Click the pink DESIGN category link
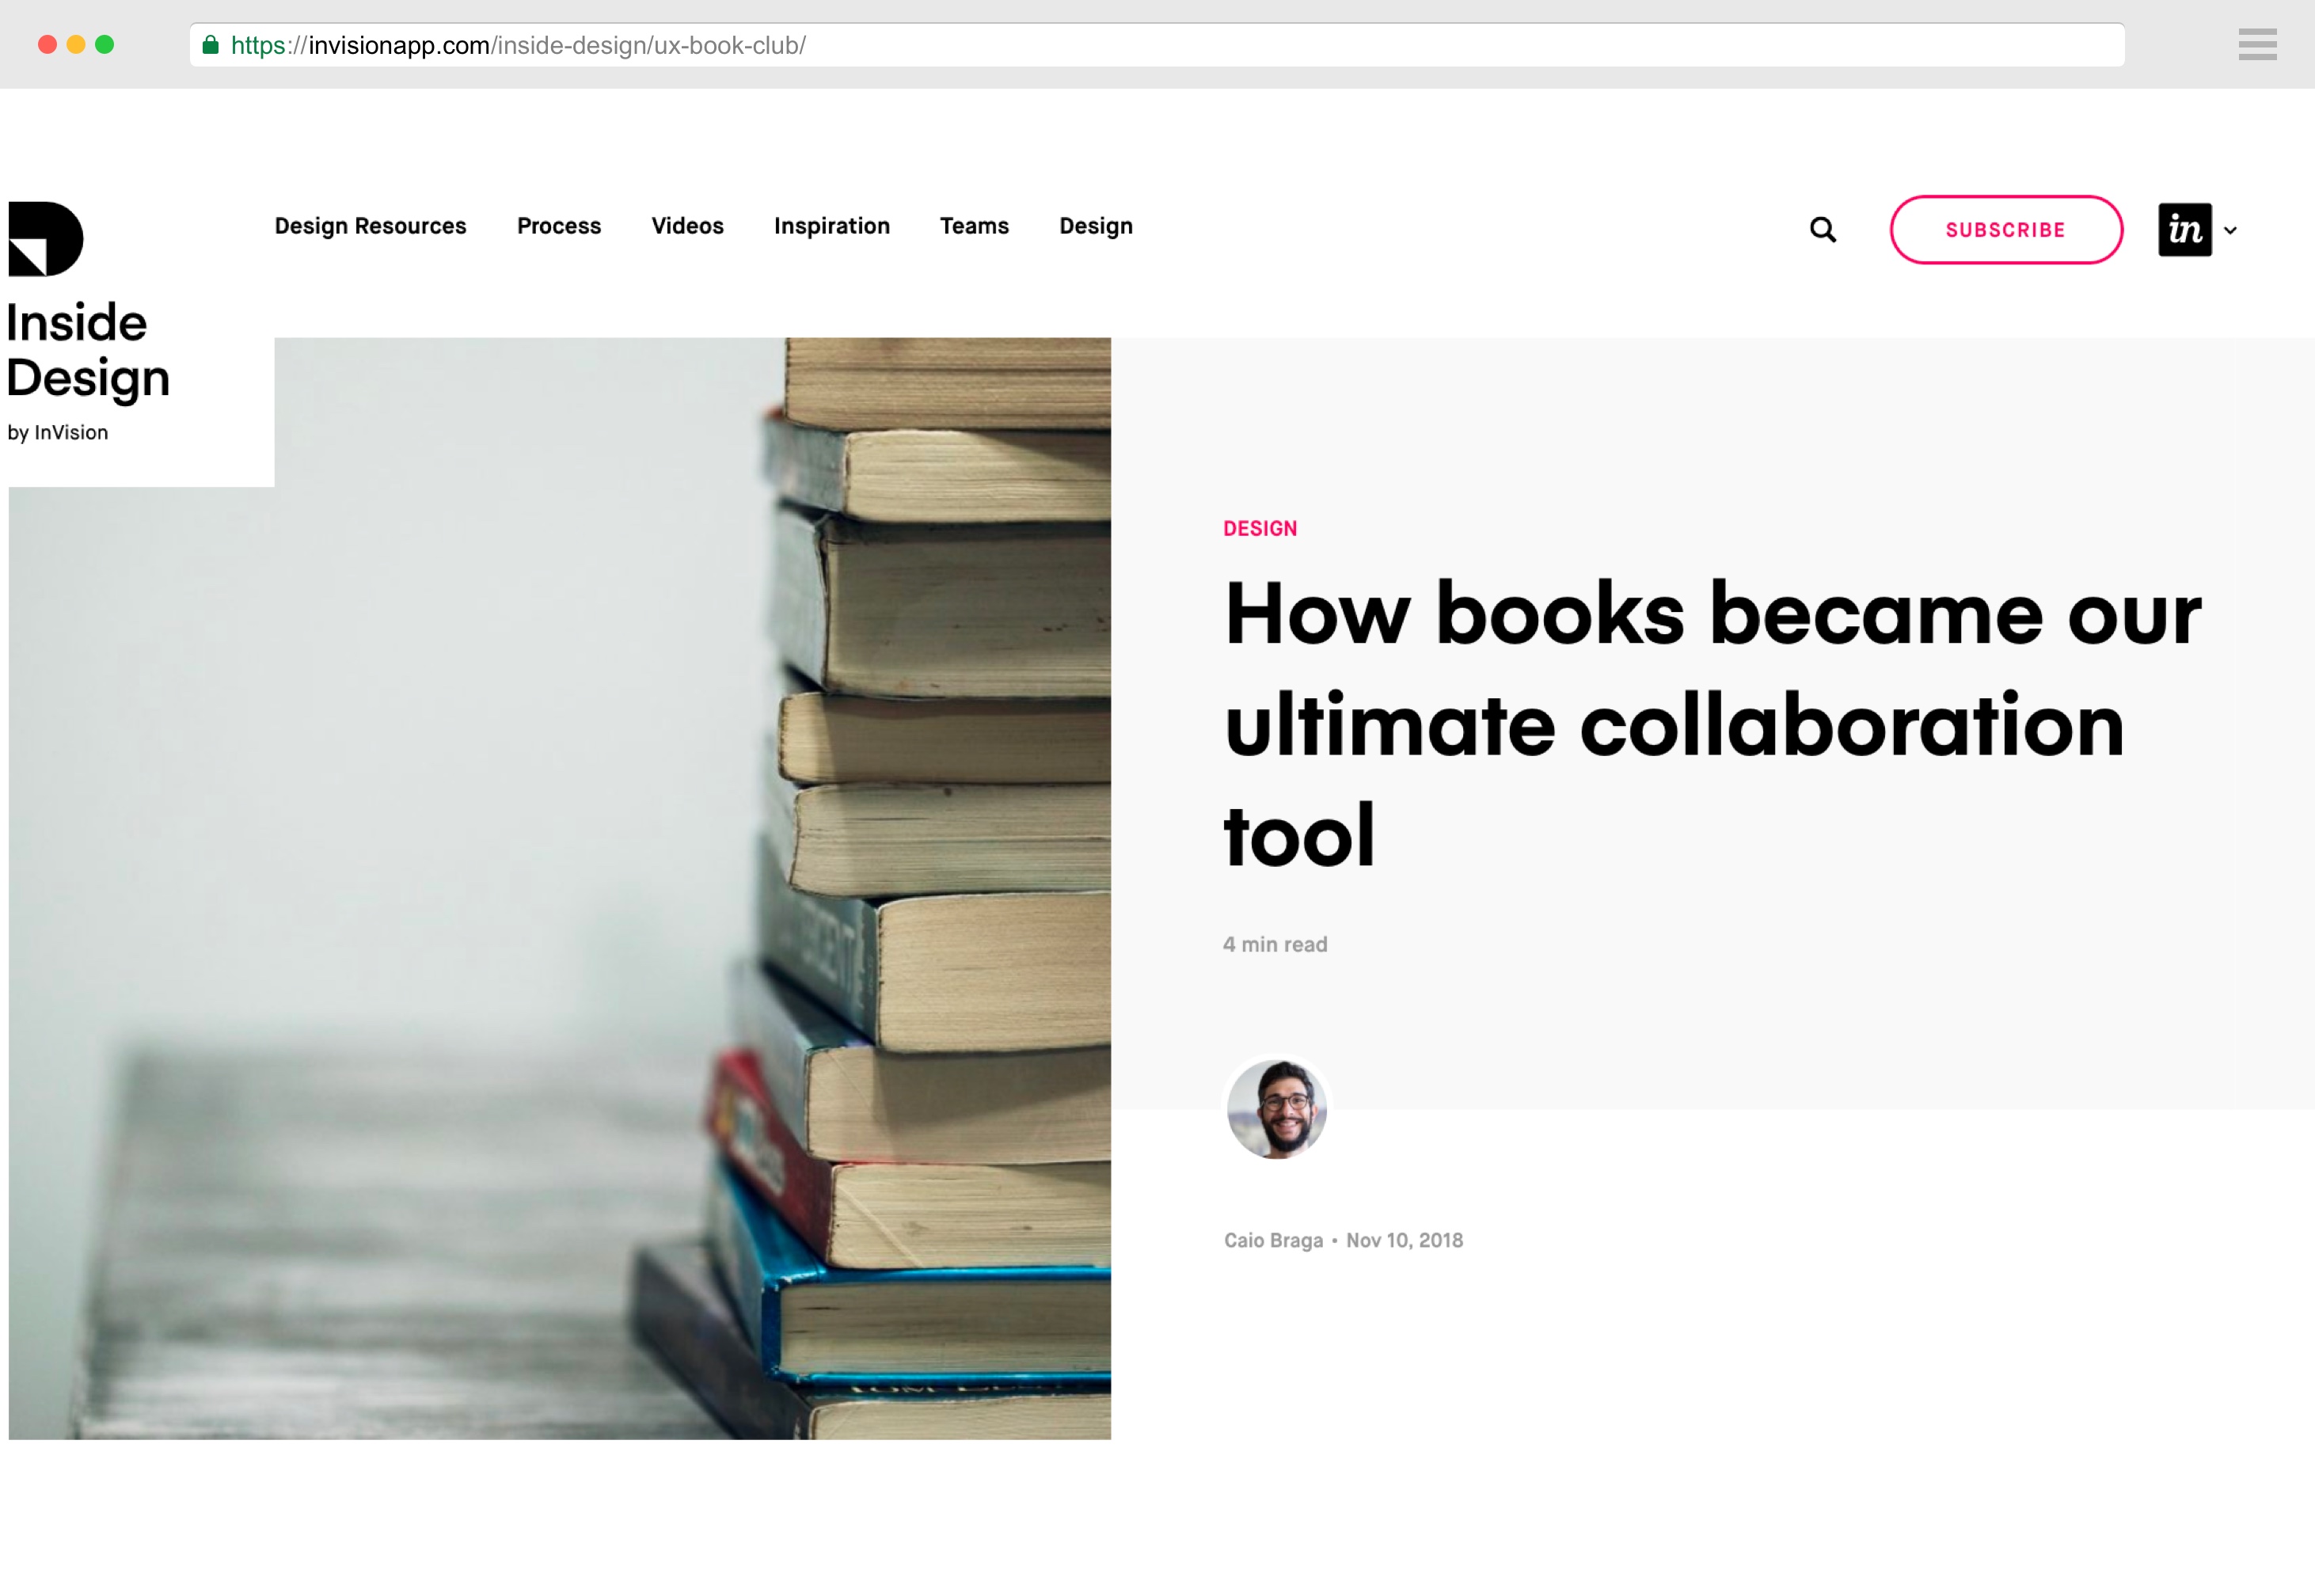This screenshot has width=2315, height=1596. pyautogui.click(x=1259, y=529)
